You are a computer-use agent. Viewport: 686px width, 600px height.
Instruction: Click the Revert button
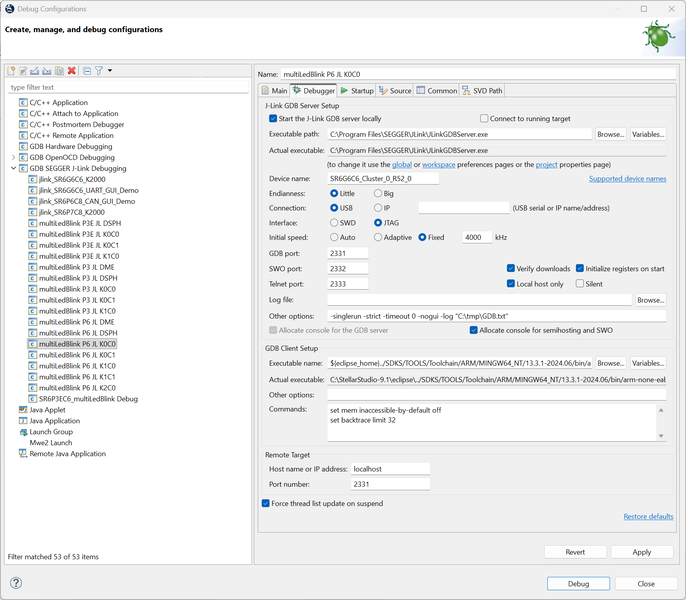click(575, 552)
